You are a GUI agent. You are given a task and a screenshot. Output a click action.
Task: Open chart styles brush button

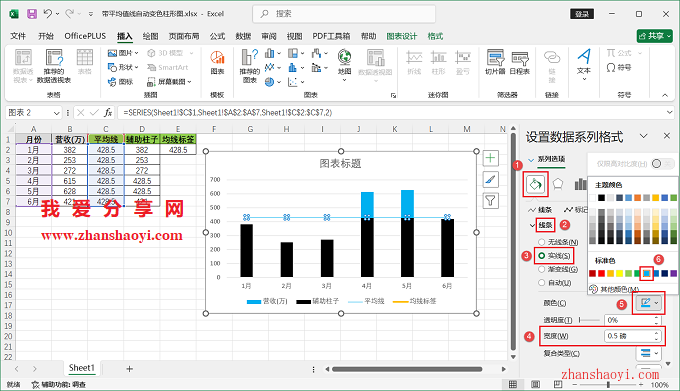point(490,179)
